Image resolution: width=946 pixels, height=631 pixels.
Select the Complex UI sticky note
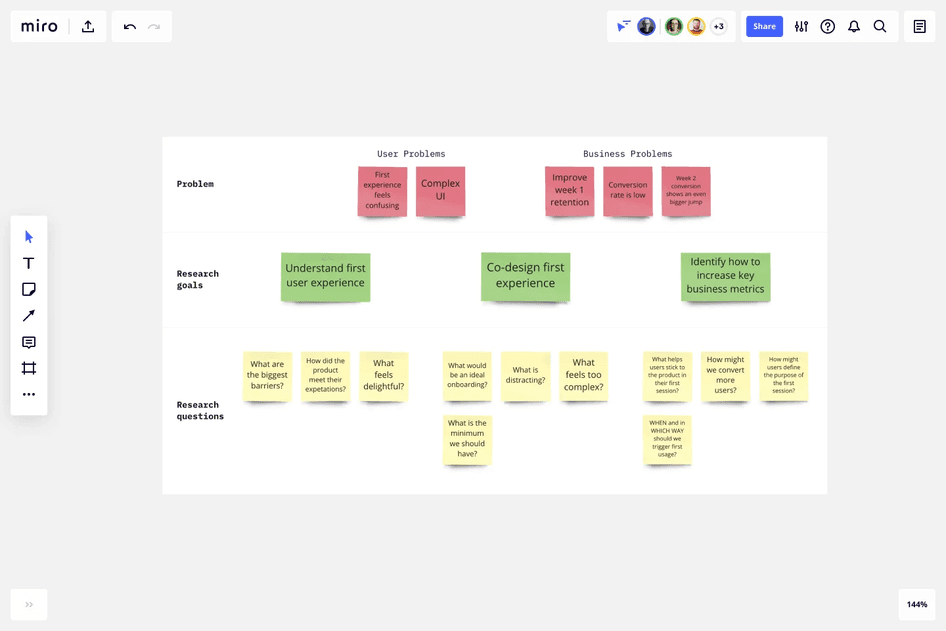pos(440,190)
